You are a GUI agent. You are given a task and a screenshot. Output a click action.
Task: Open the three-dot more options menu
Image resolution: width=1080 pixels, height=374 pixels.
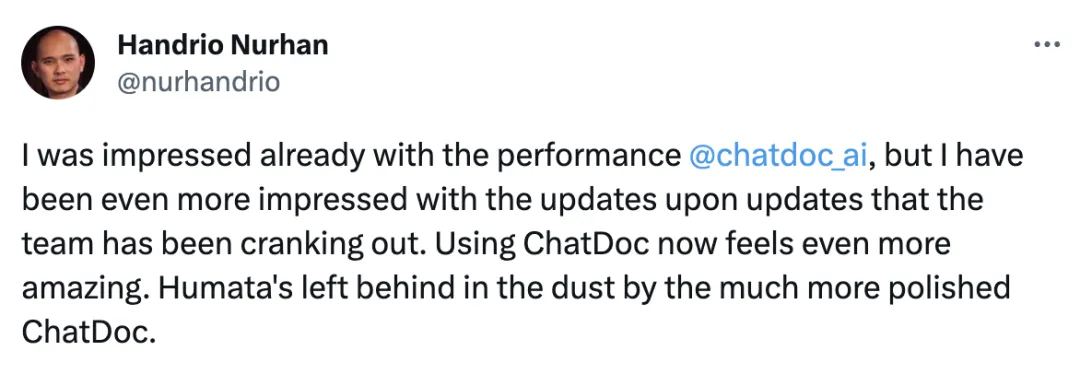[x=1047, y=45]
